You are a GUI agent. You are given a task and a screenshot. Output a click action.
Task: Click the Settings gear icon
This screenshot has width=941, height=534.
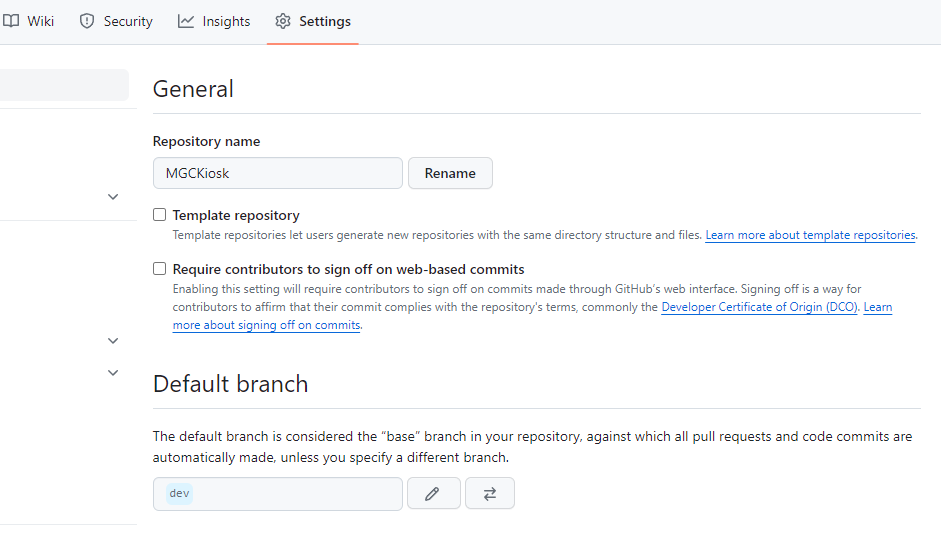coord(283,21)
